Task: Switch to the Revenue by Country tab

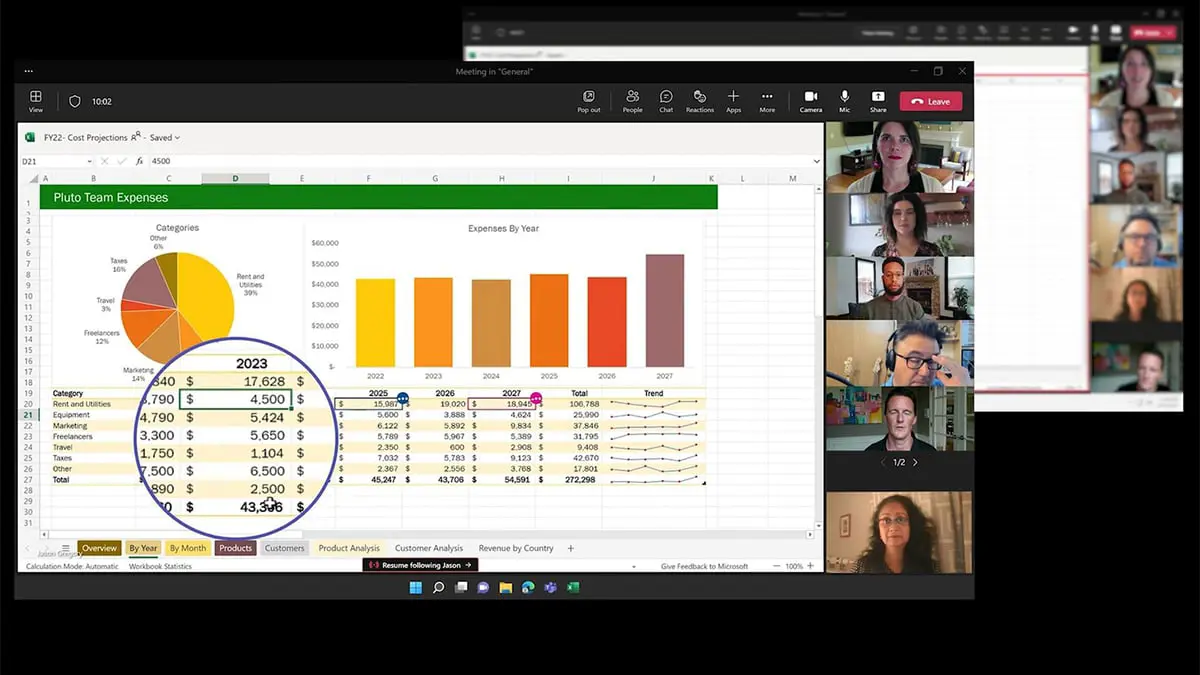Action: [x=515, y=548]
